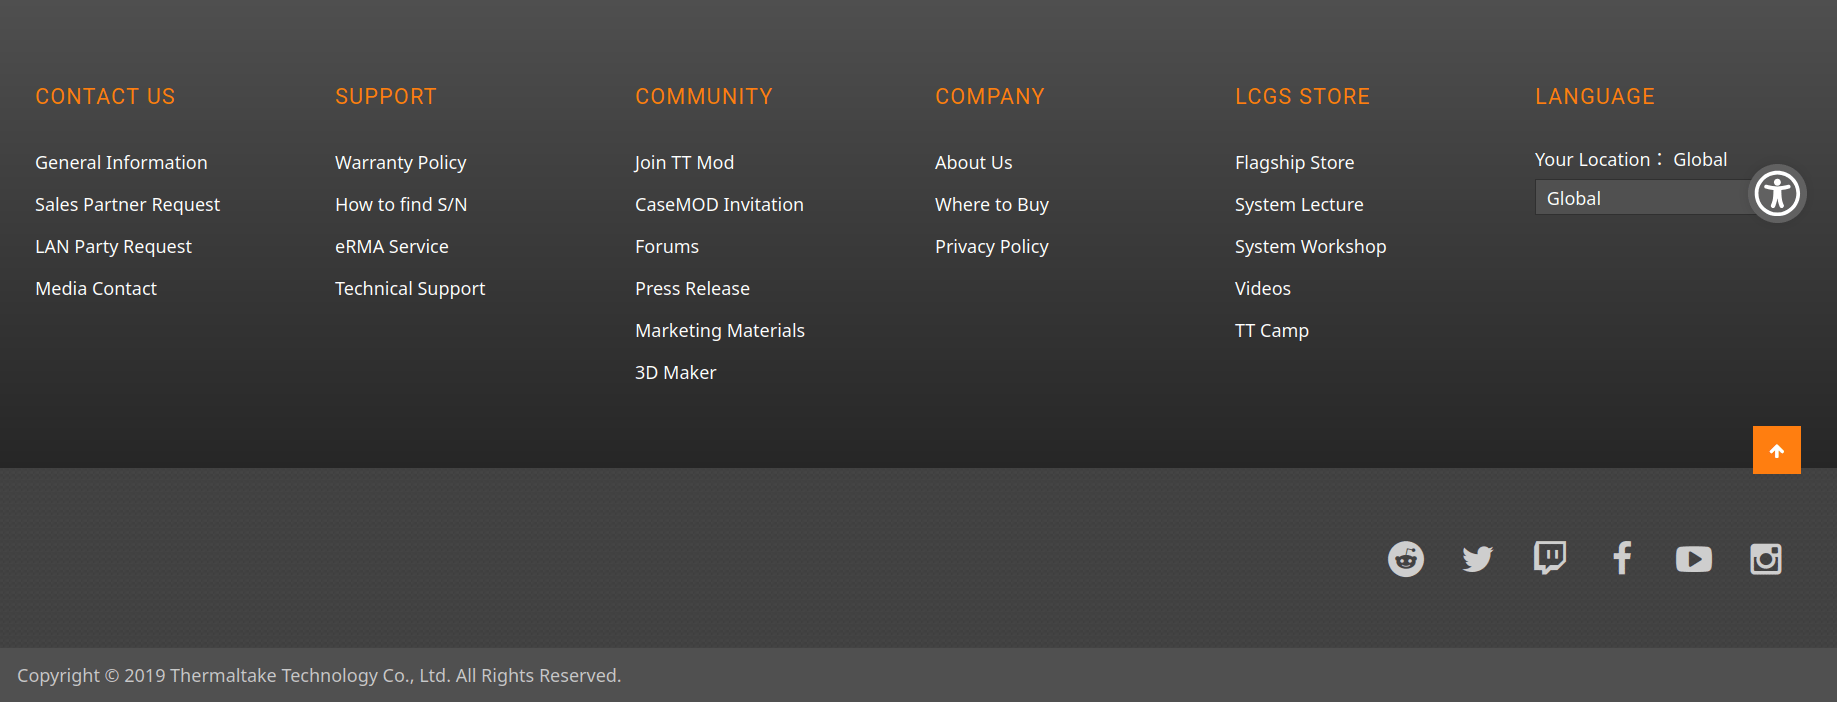Open the eRMA Service link

[x=391, y=246]
